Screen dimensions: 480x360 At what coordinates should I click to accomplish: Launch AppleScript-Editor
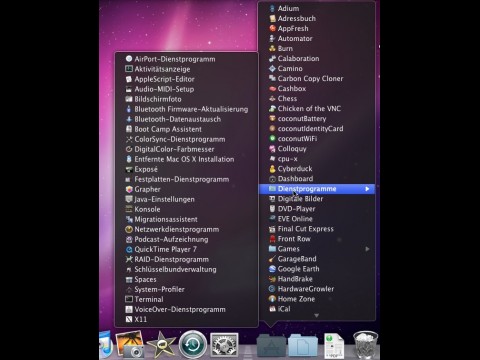(187, 79)
